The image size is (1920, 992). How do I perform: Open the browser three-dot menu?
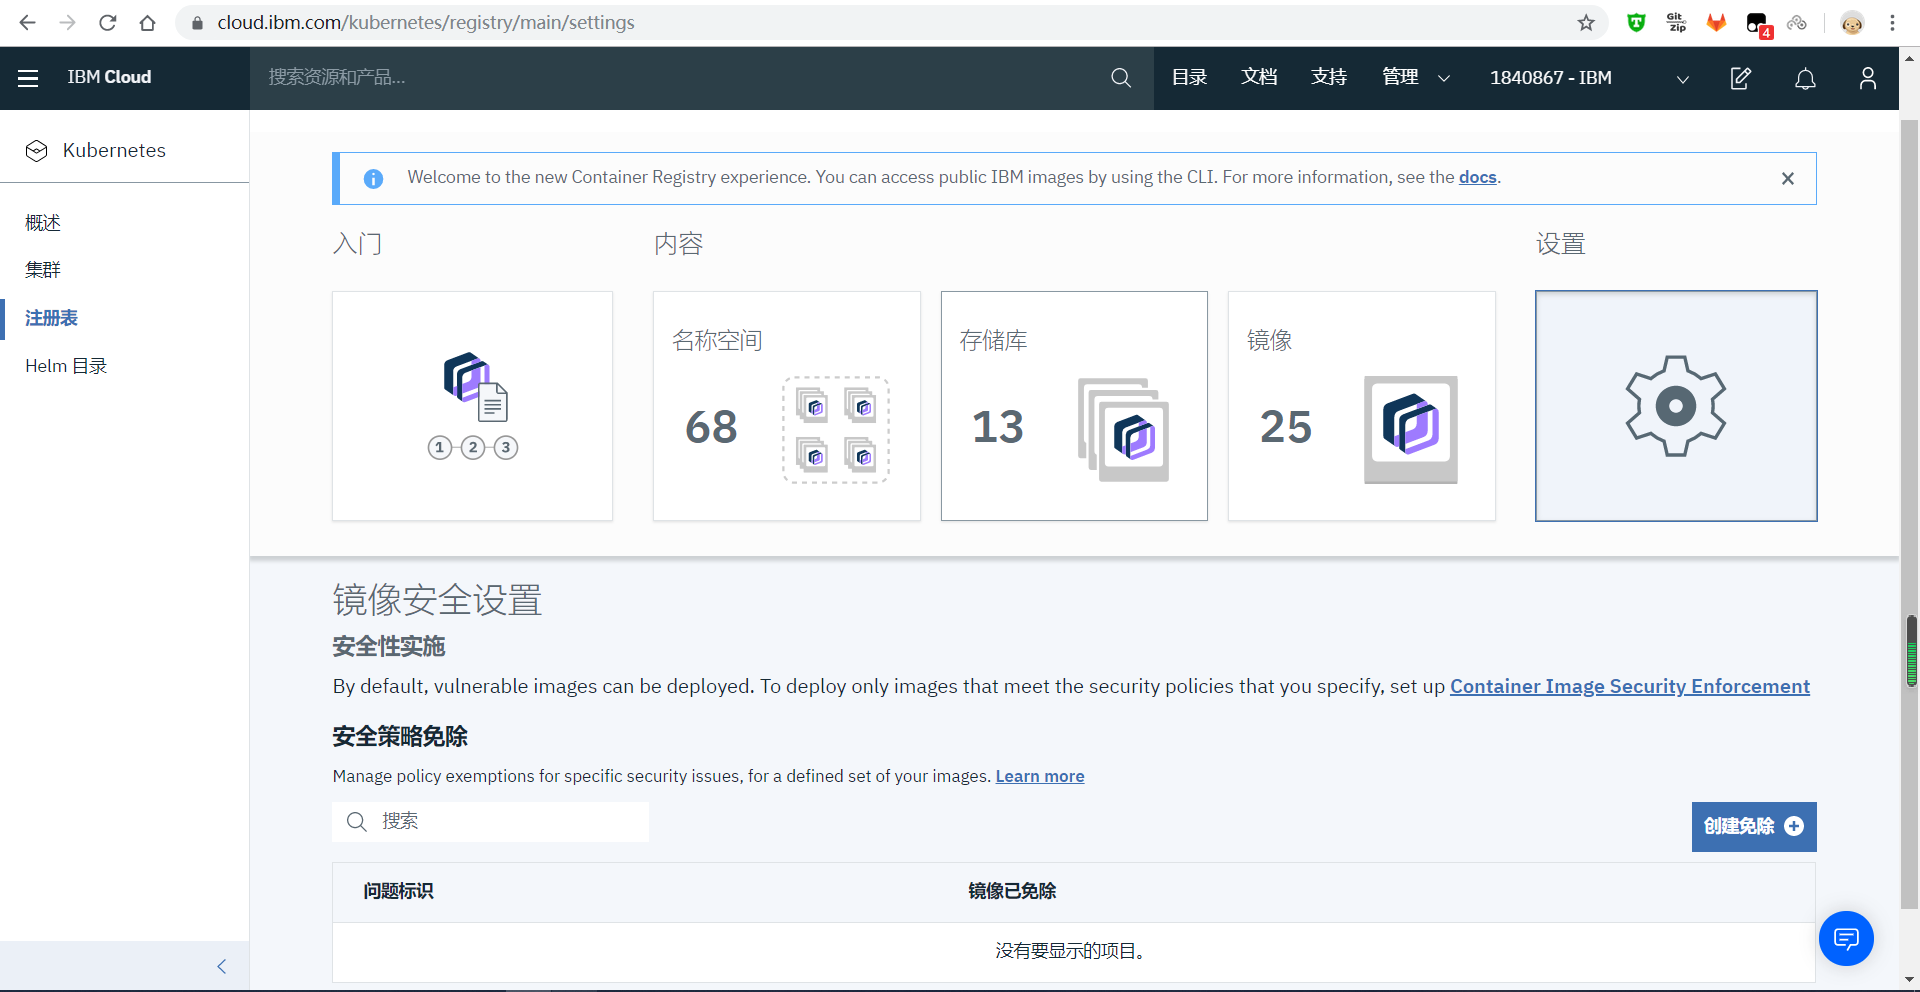tap(1892, 22)
